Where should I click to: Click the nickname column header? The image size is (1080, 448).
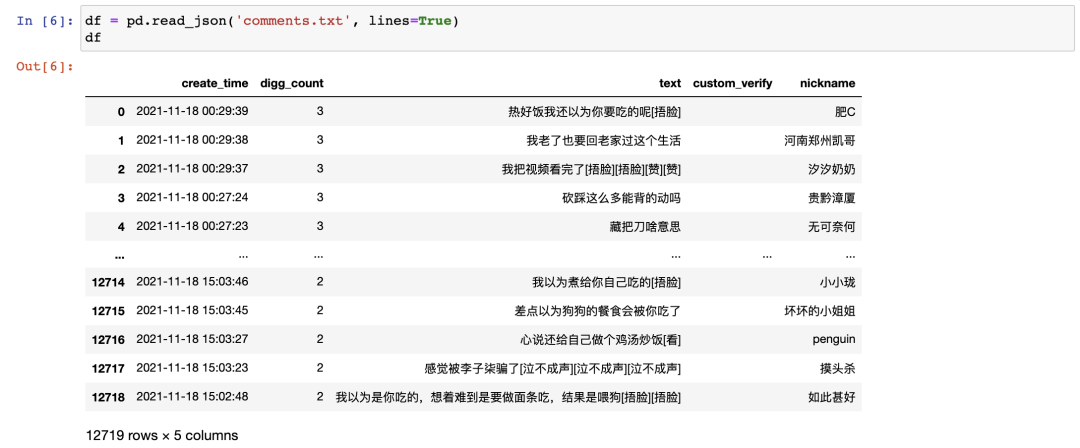click(827, 83)
